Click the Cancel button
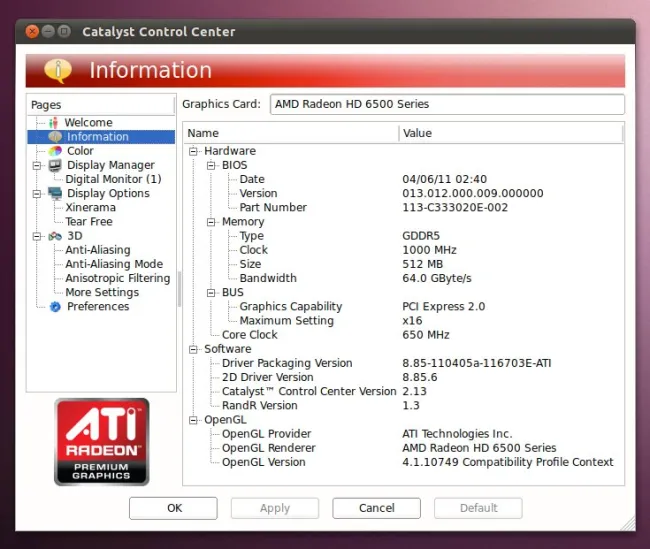 376,508
